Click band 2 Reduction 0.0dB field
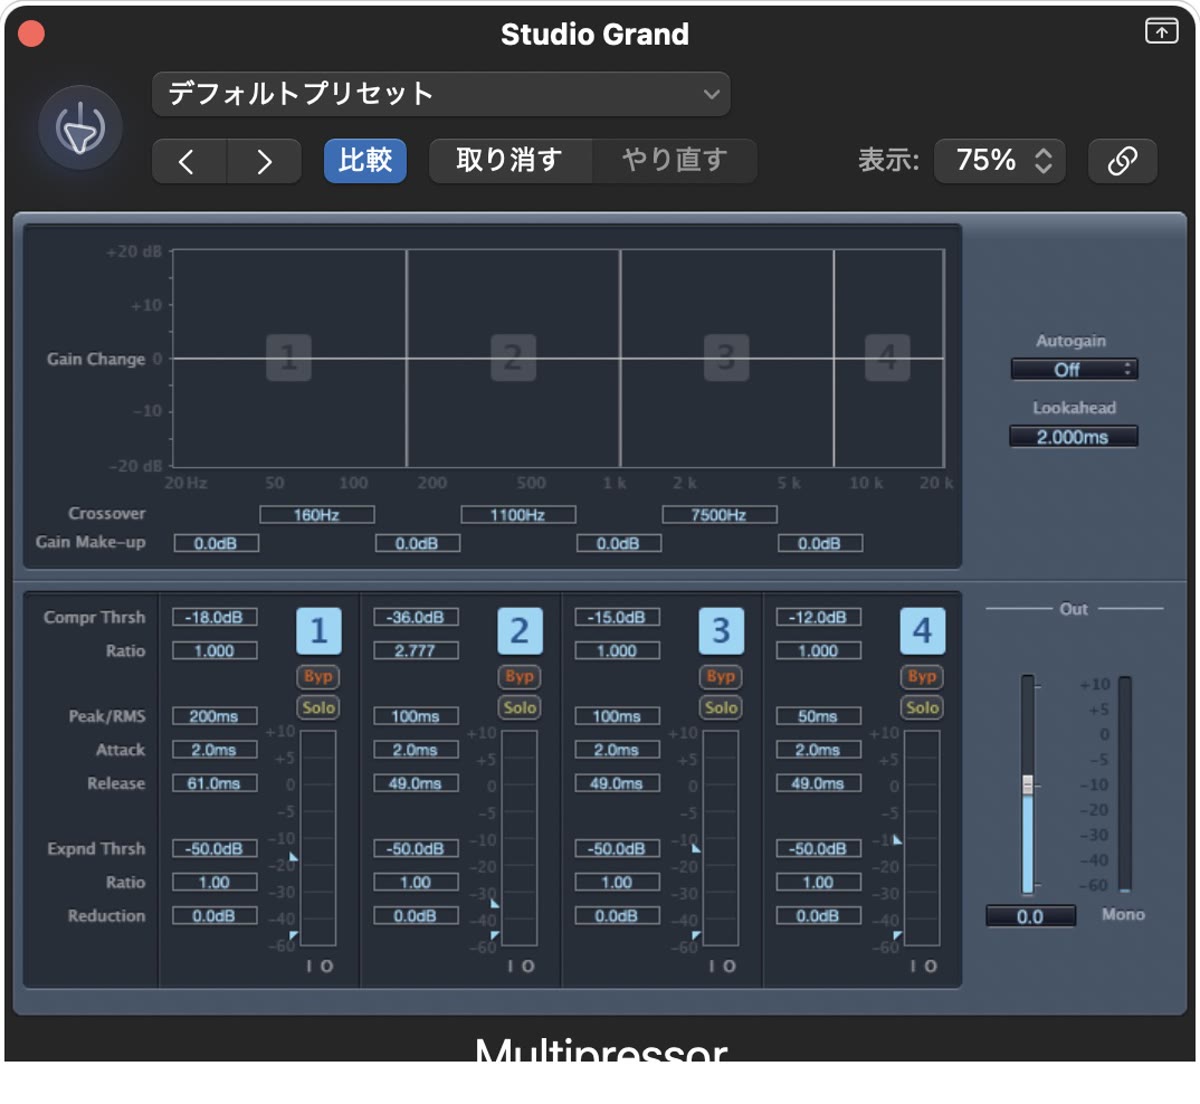1200x1104 pixels. point(416,915)
